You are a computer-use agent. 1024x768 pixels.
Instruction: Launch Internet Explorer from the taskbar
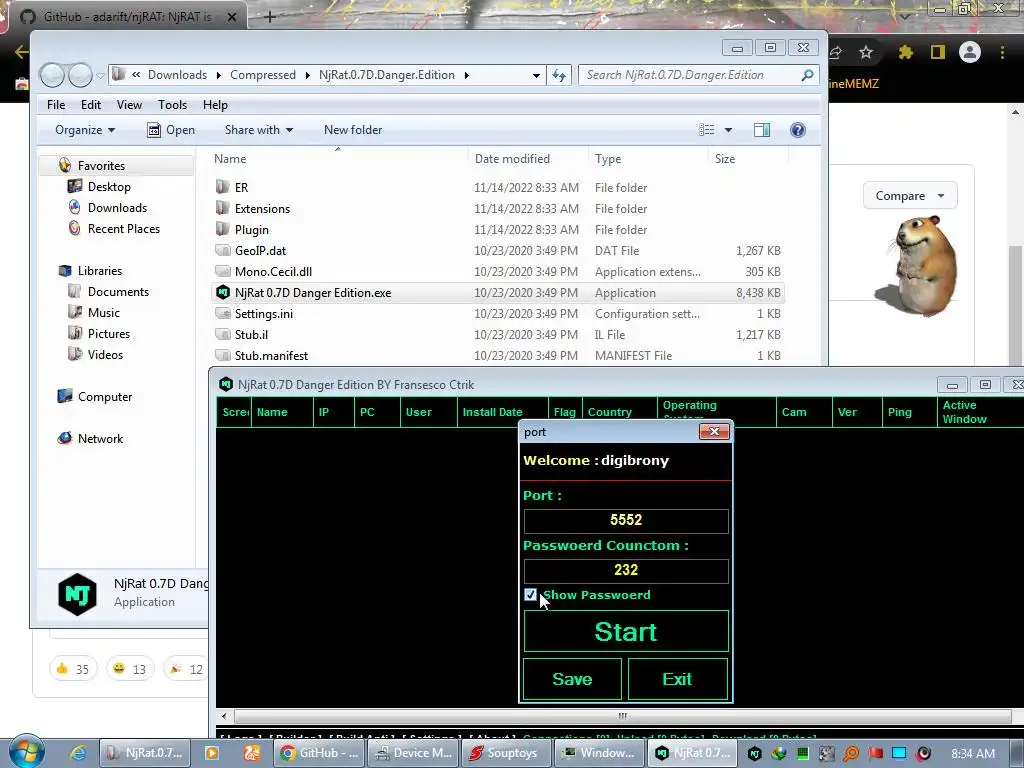[78, 753]
